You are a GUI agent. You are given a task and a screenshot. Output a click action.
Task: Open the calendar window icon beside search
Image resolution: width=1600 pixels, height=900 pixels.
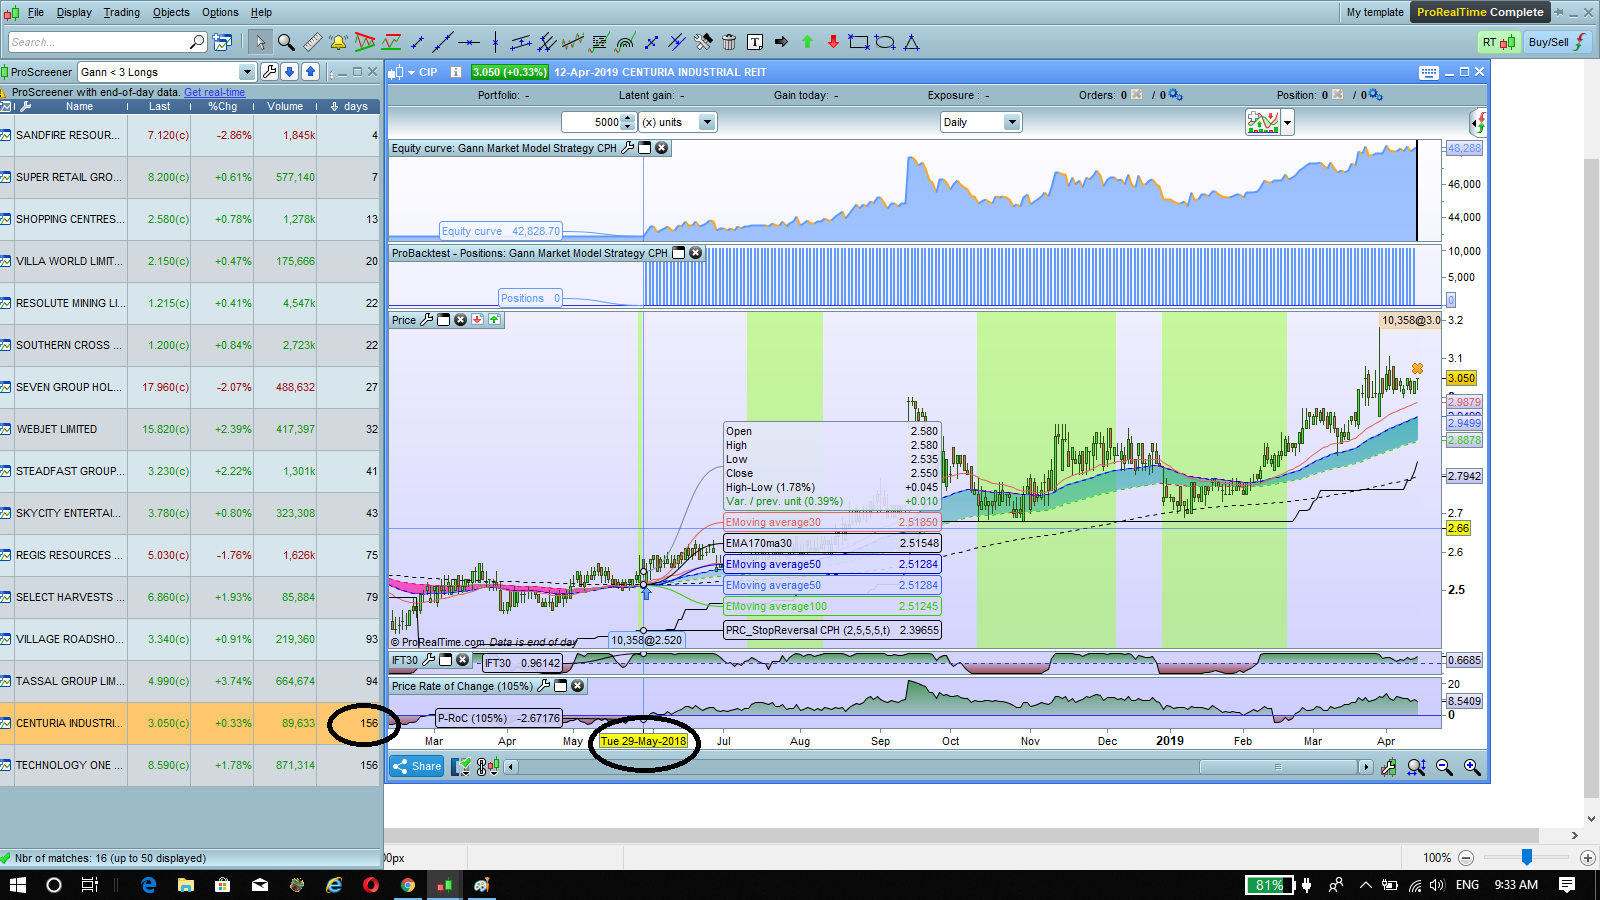(222, 42)
